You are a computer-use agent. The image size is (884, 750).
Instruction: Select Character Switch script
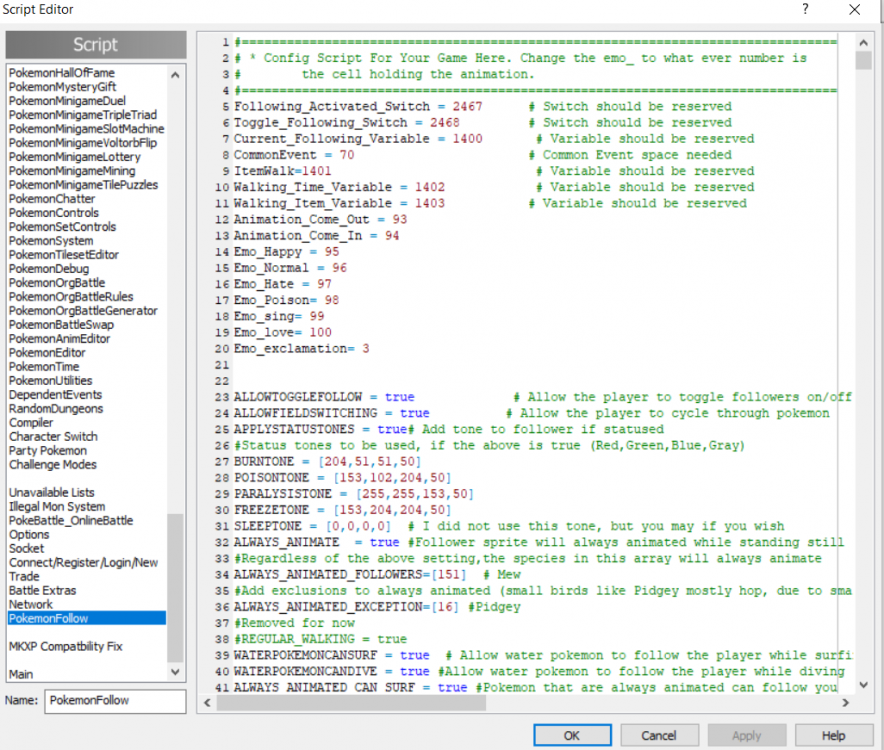[53, 436]
